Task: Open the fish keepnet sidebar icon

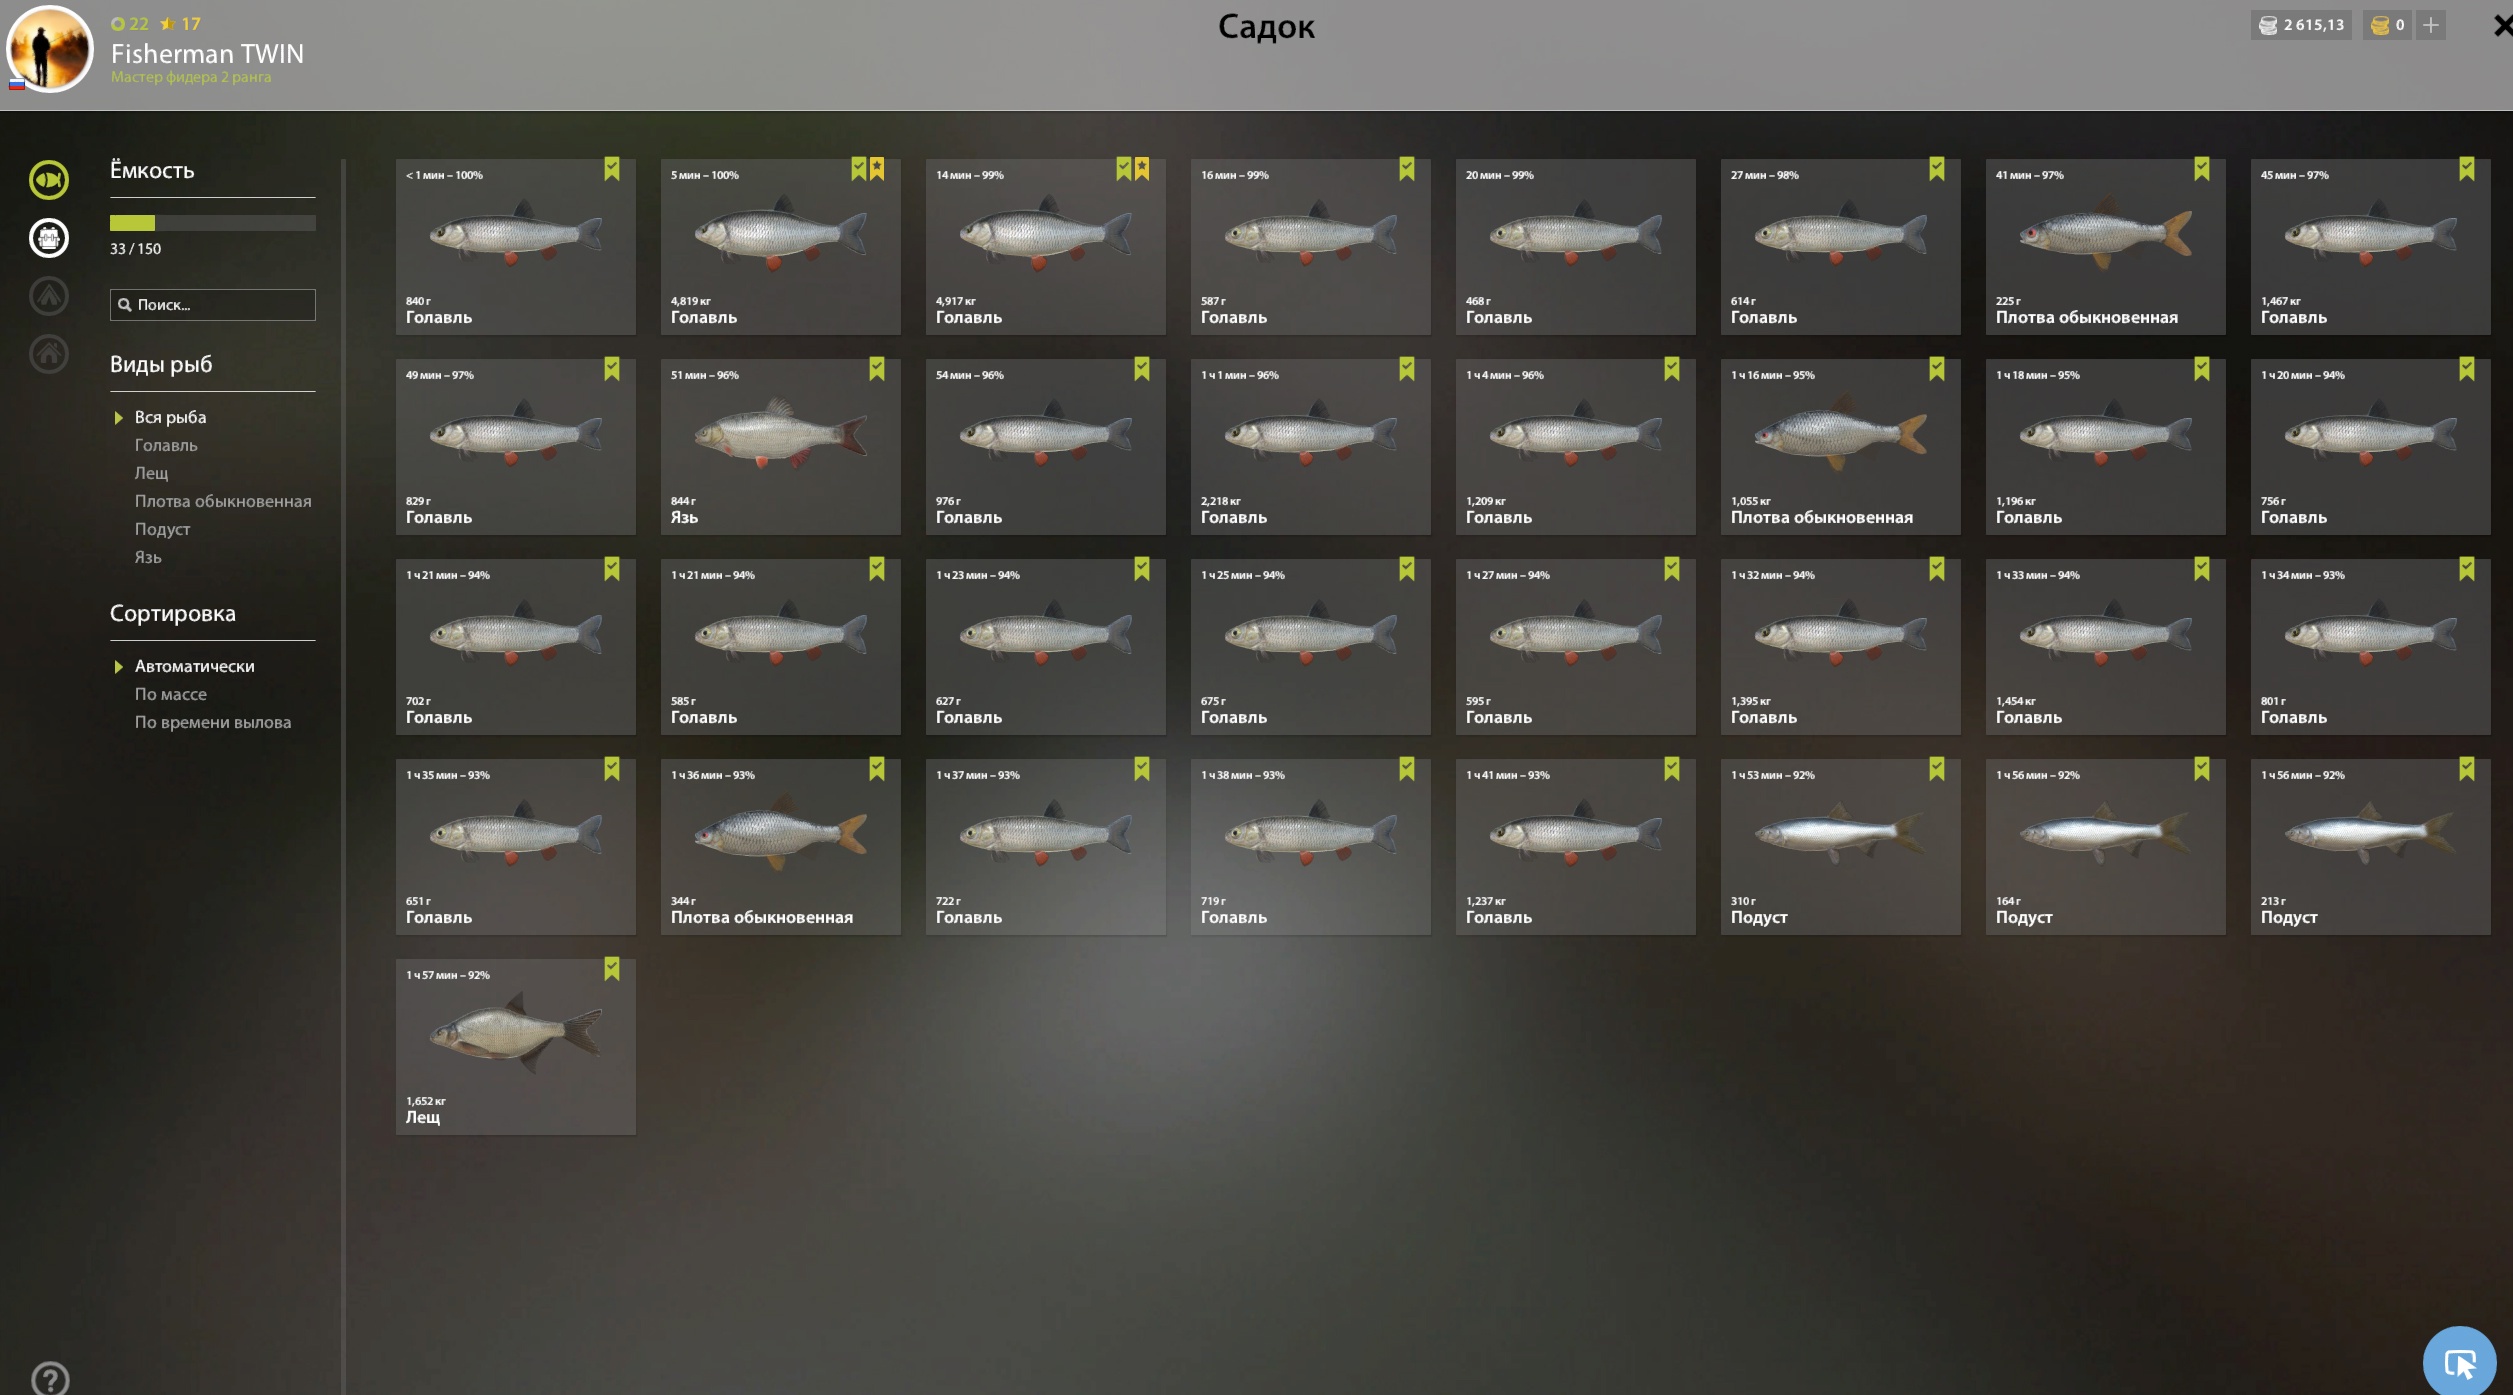Action: point(48,180)
